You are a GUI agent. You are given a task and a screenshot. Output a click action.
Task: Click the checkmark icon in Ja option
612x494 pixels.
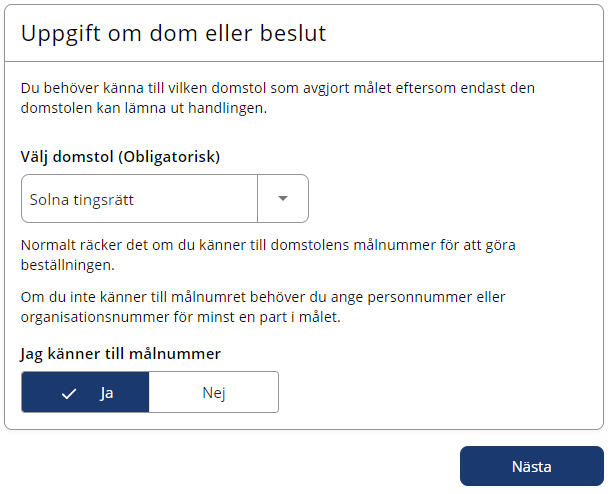point(69,393)
